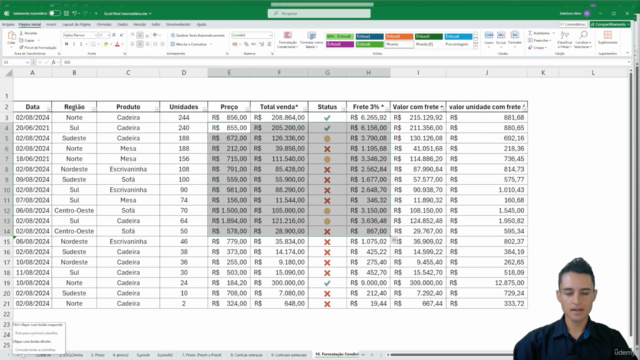Open filter dropdown on Status header
Image resolution: width=640 pixels, height=360 pixels.
(x=343, y=109)
